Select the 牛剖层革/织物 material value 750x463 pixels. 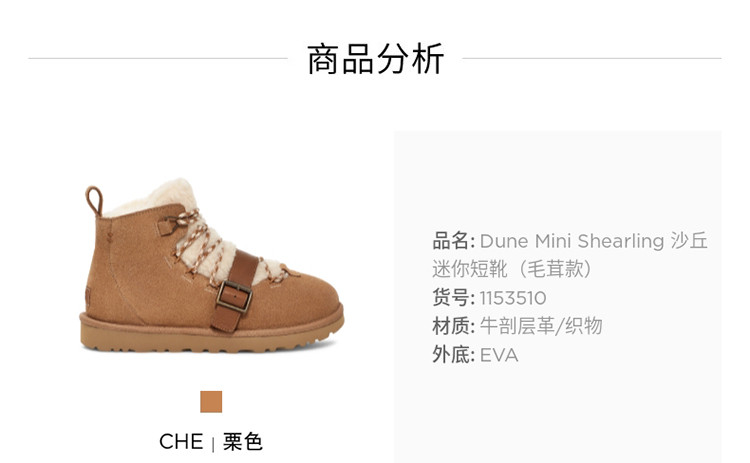pyautogui.click(x=541, y=326)
